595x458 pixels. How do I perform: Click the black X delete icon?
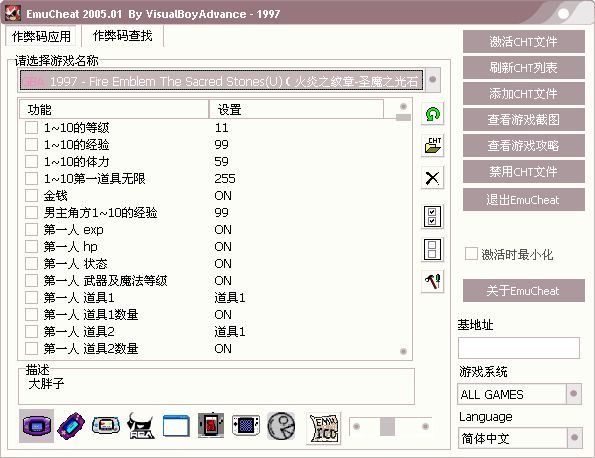[x=432, y=178]
